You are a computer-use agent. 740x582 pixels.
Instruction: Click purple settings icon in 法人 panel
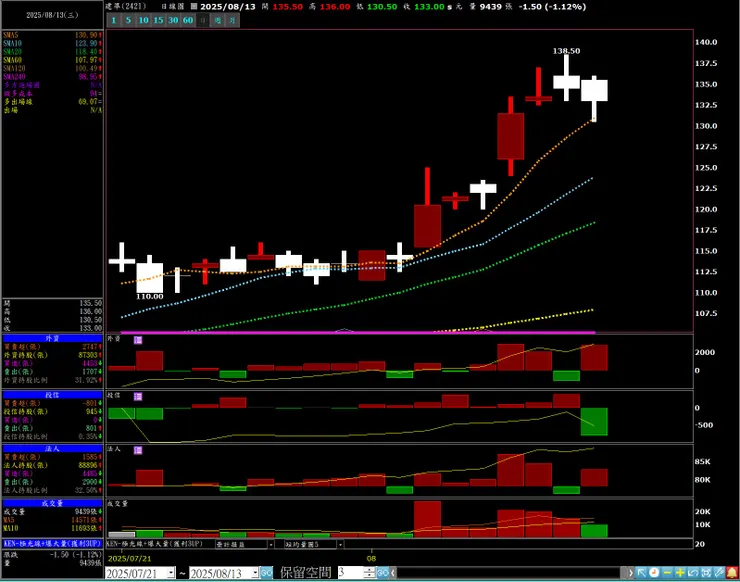click(138, 450)
